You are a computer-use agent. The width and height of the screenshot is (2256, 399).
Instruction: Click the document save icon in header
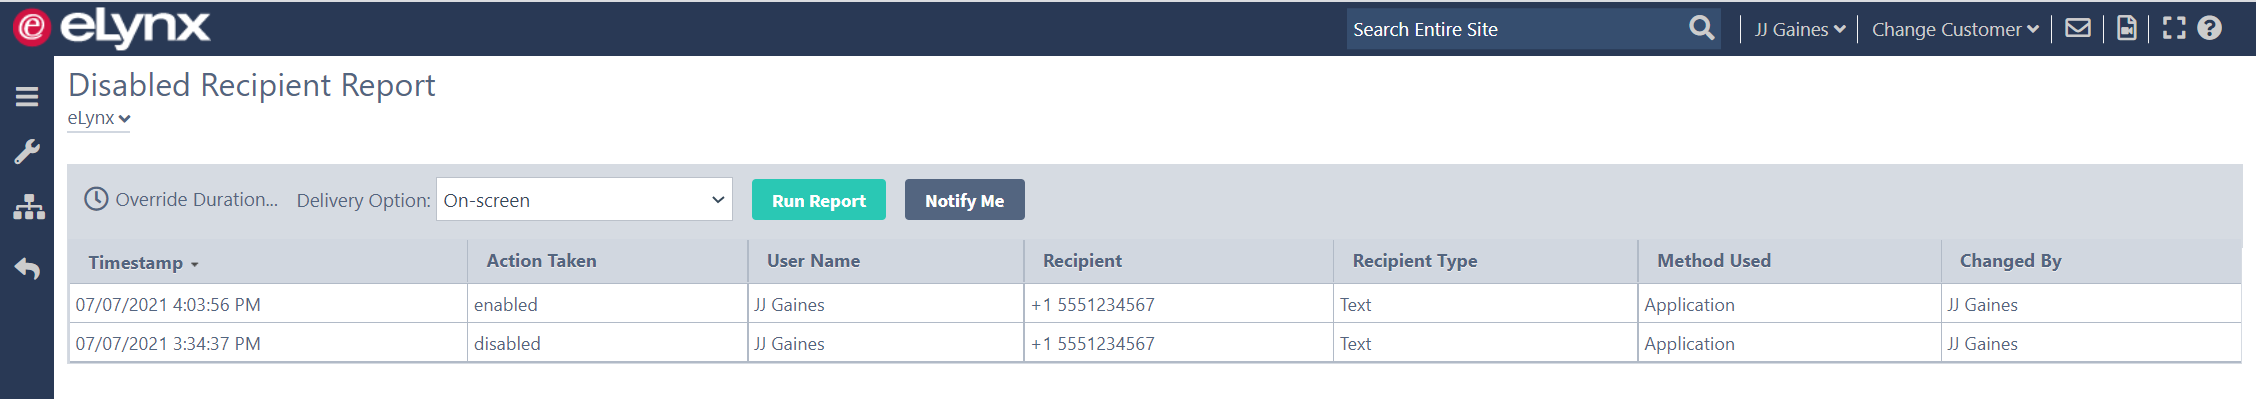tap(2126, 28)
